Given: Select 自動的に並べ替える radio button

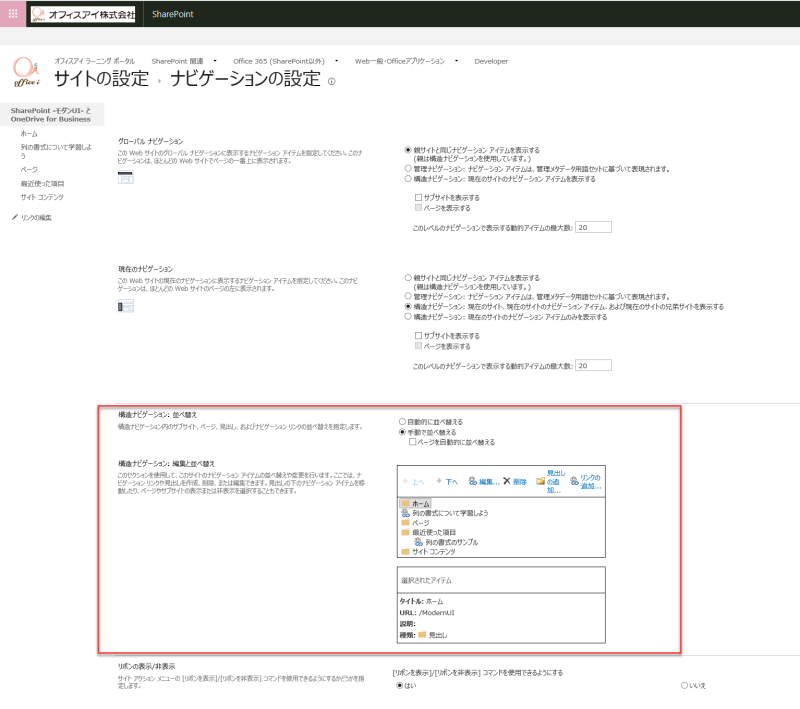Looking at the screenshot, I should click(x=402, y=421).
